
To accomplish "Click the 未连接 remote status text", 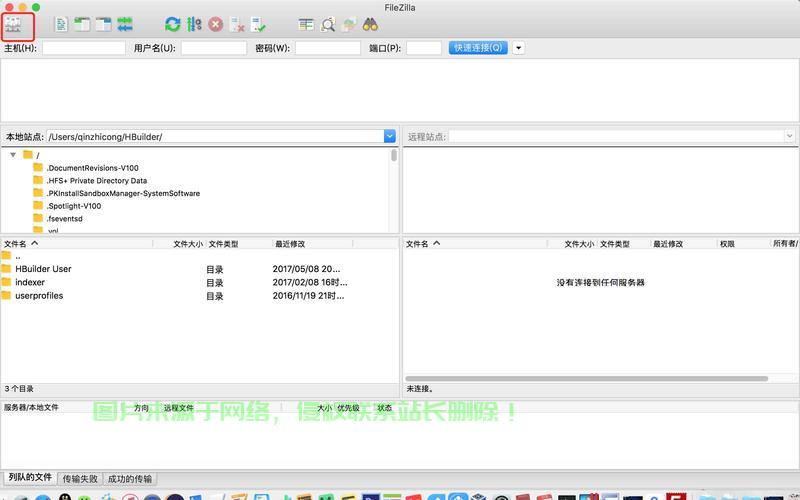I will pyautogui.click(x=420, y=389).
